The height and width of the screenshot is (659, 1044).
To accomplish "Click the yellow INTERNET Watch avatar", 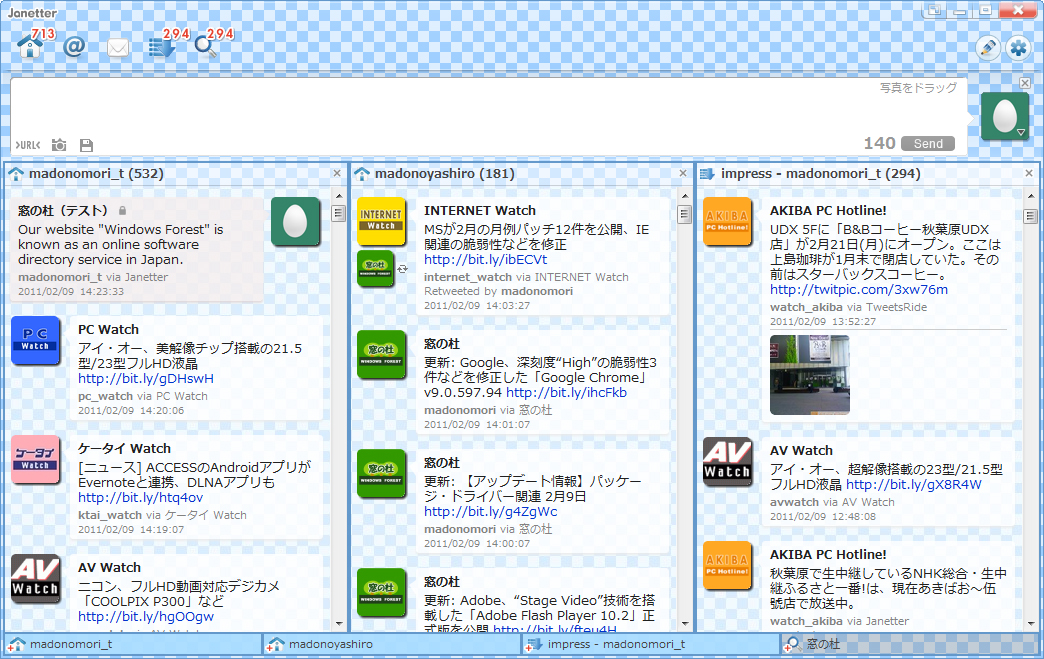I will point(381,222).
